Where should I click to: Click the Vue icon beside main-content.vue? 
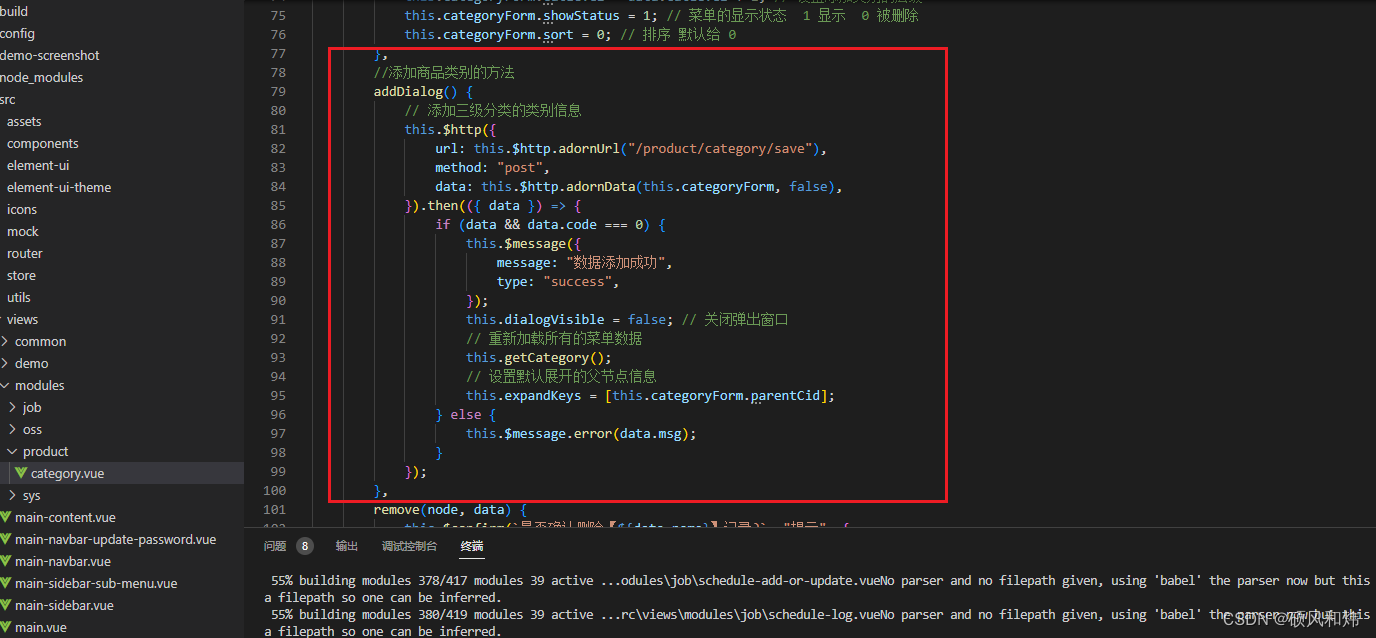pos(6,517)
